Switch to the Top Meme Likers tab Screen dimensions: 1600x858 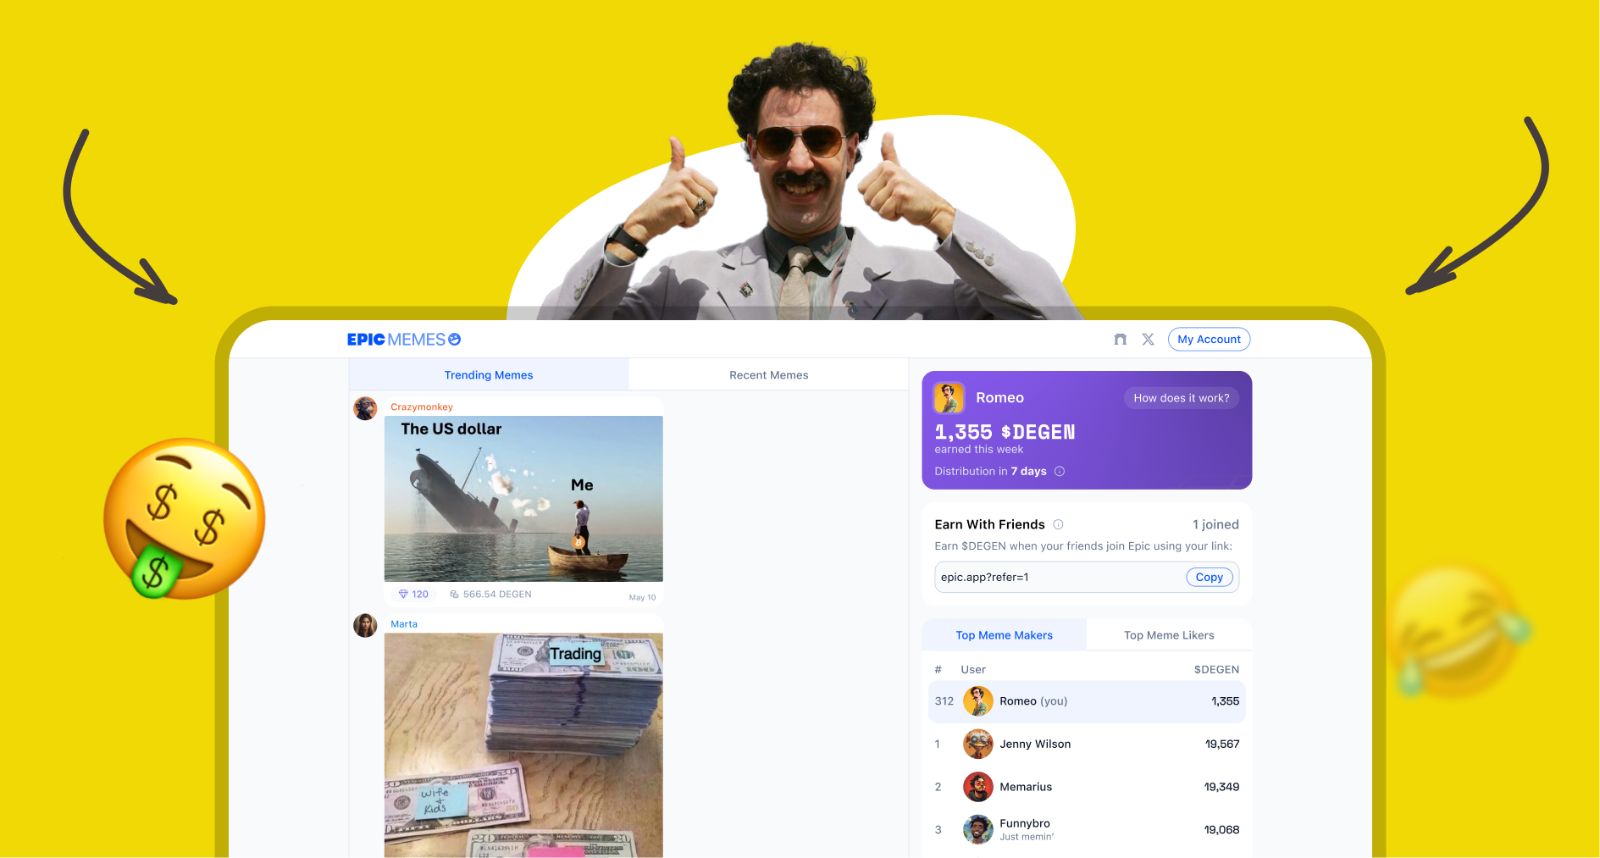coord(1168,636)
